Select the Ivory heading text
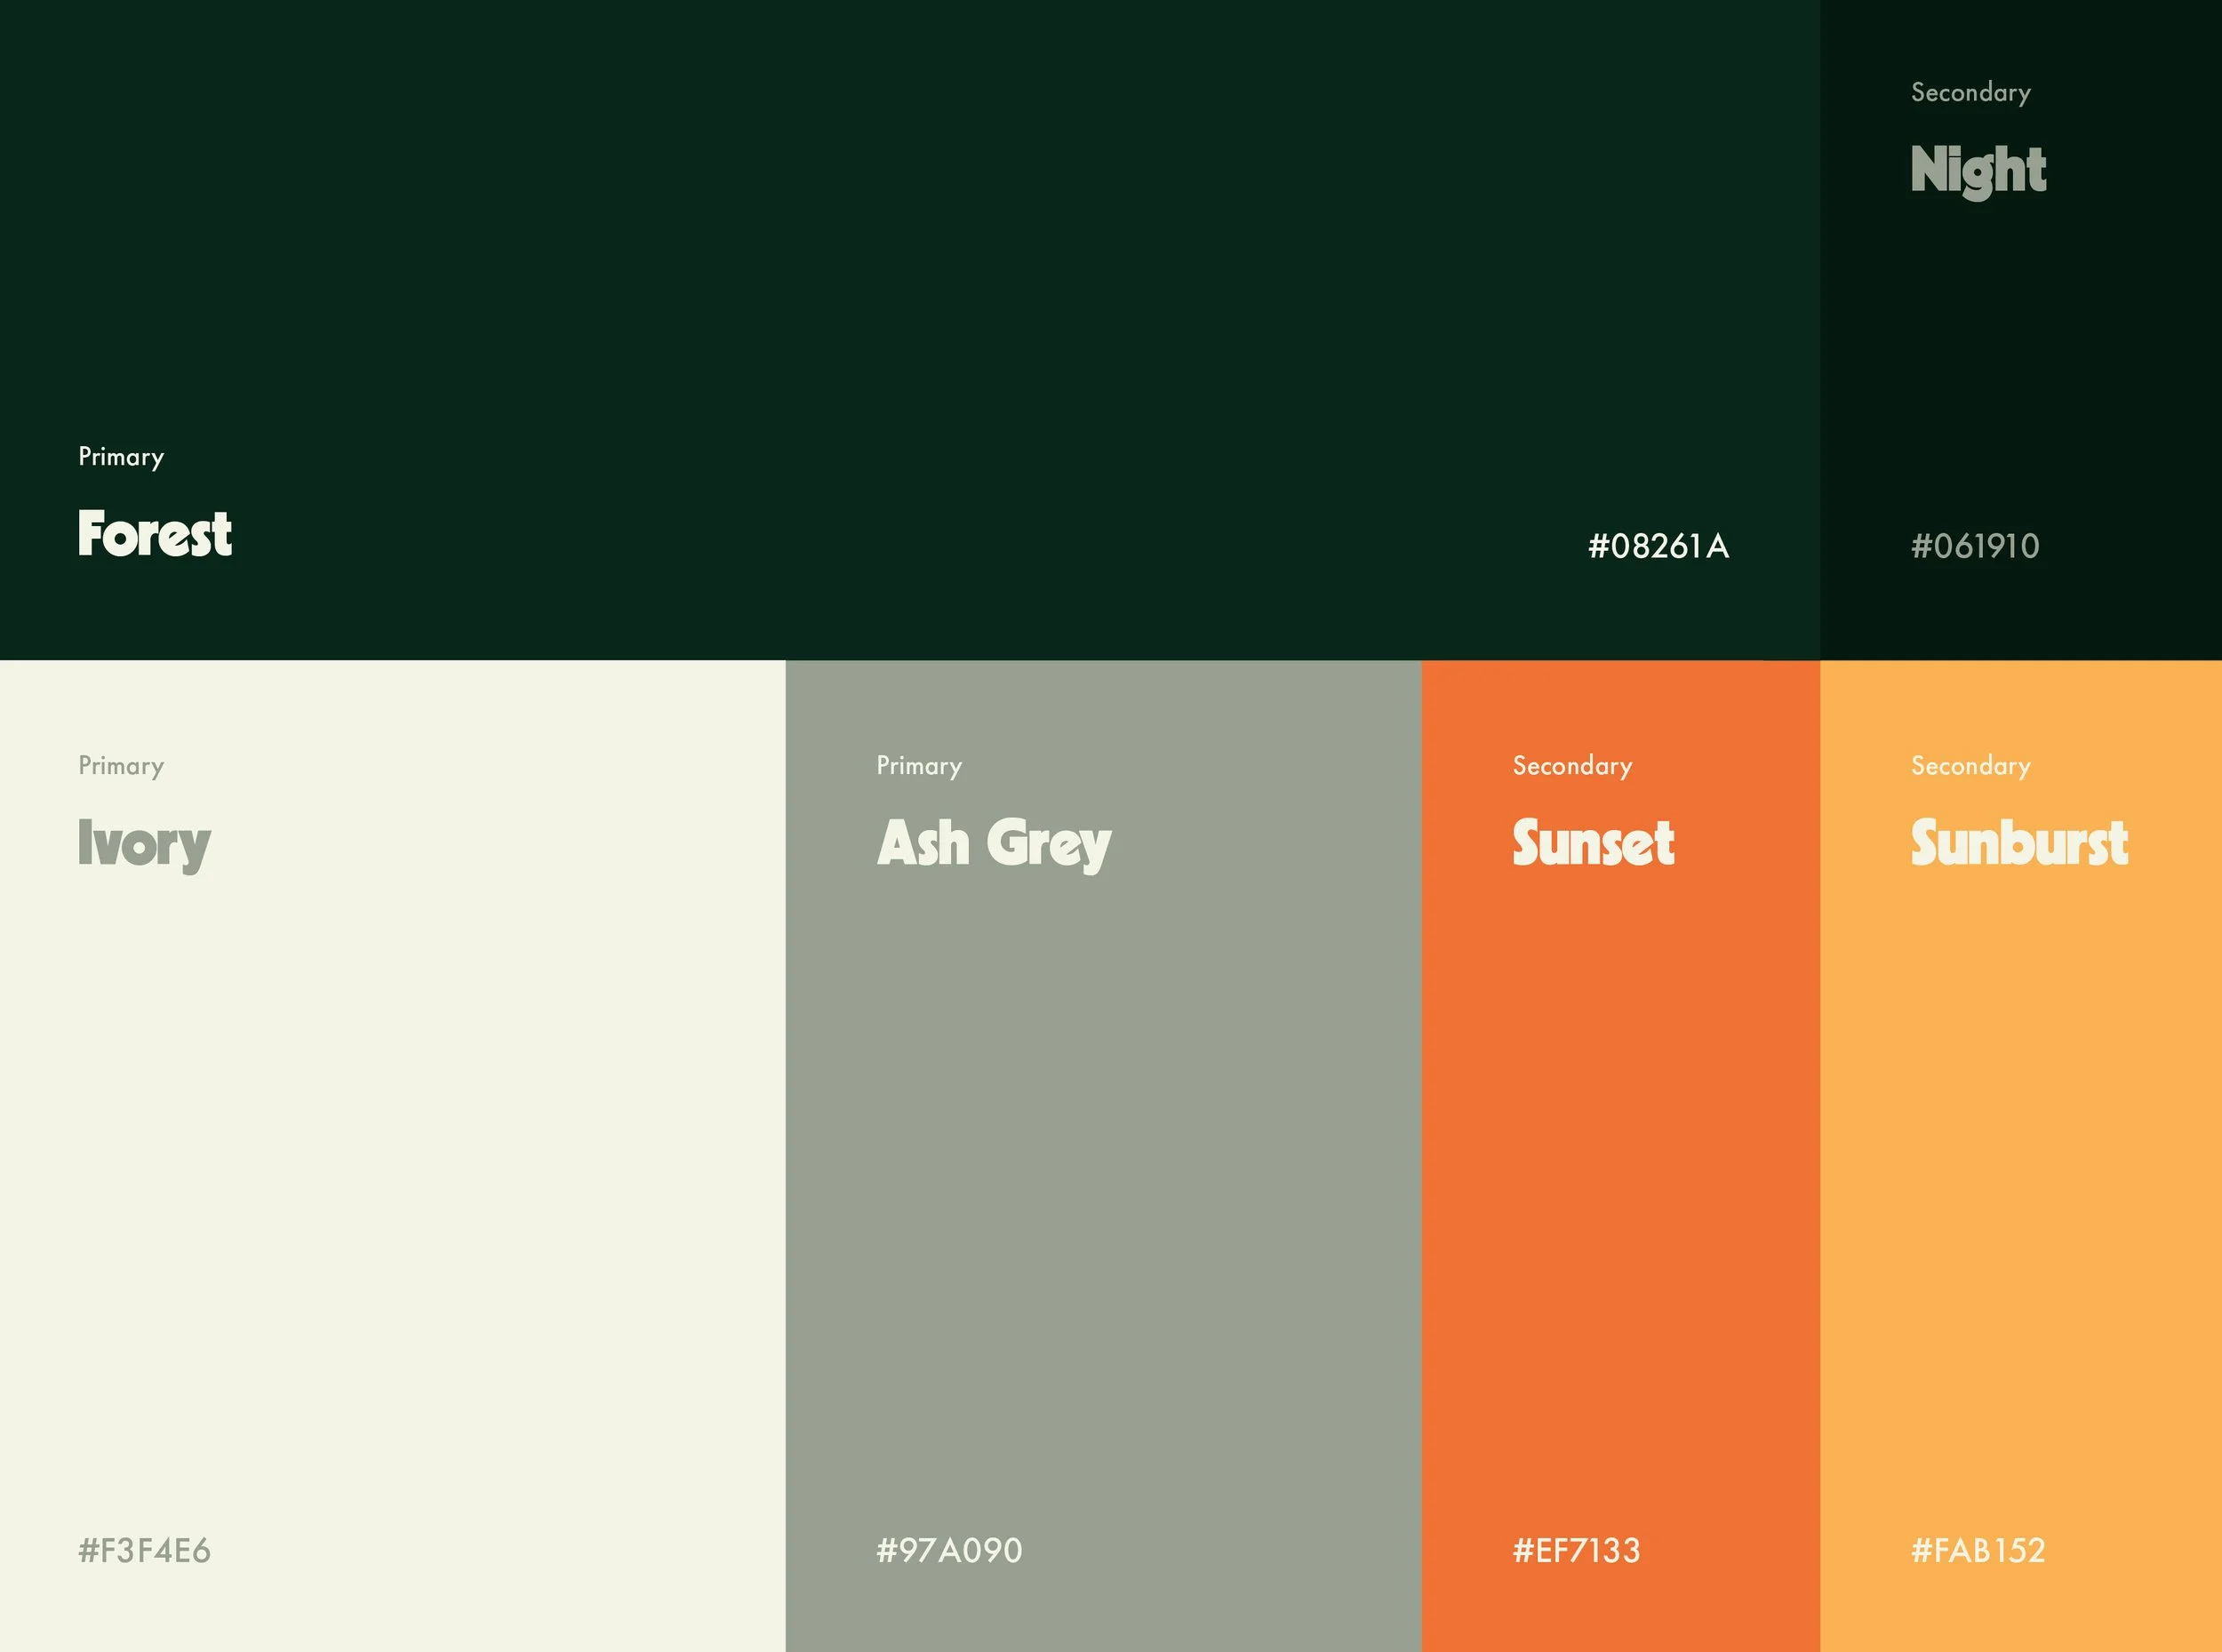 click(144, 843)
